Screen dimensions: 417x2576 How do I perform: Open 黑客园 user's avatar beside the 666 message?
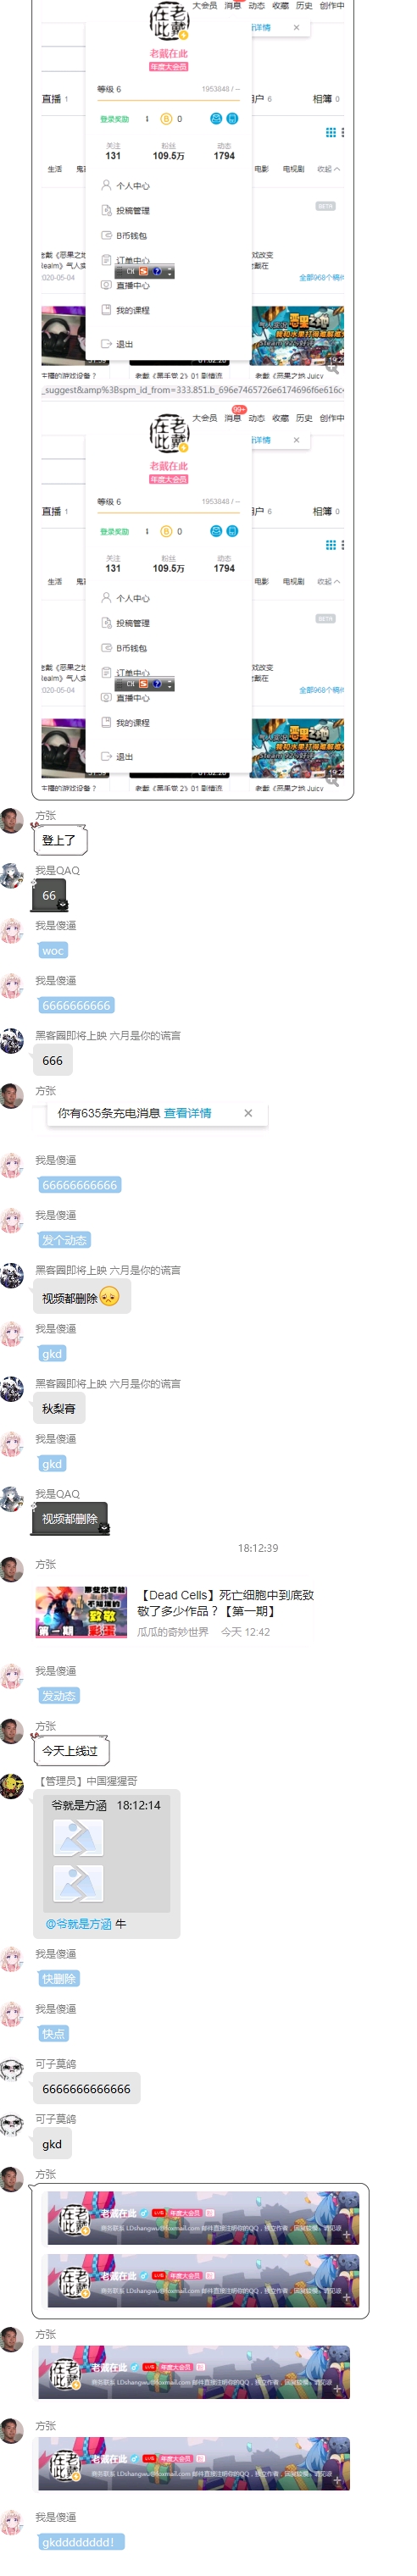pos(12,1041)
